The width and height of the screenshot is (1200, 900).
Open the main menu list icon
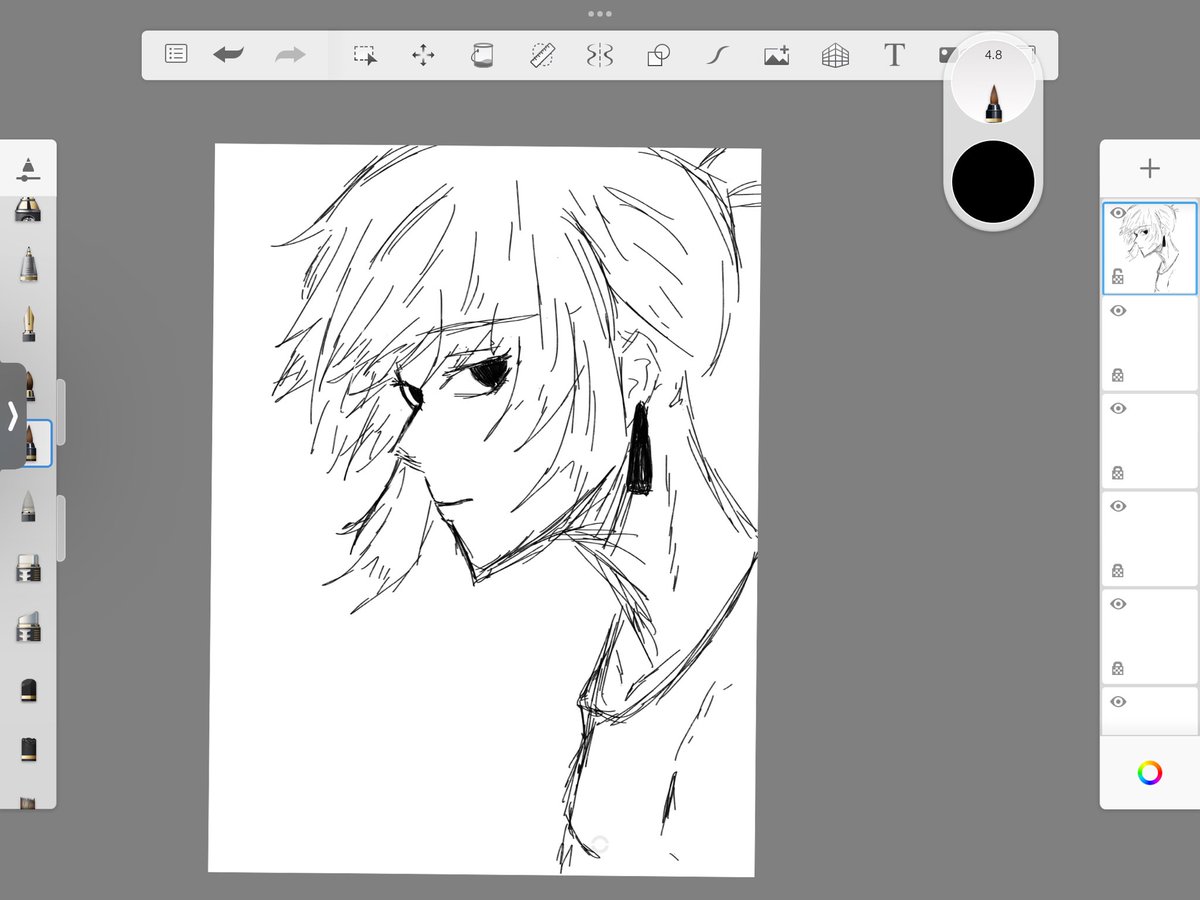click(176, 55)
